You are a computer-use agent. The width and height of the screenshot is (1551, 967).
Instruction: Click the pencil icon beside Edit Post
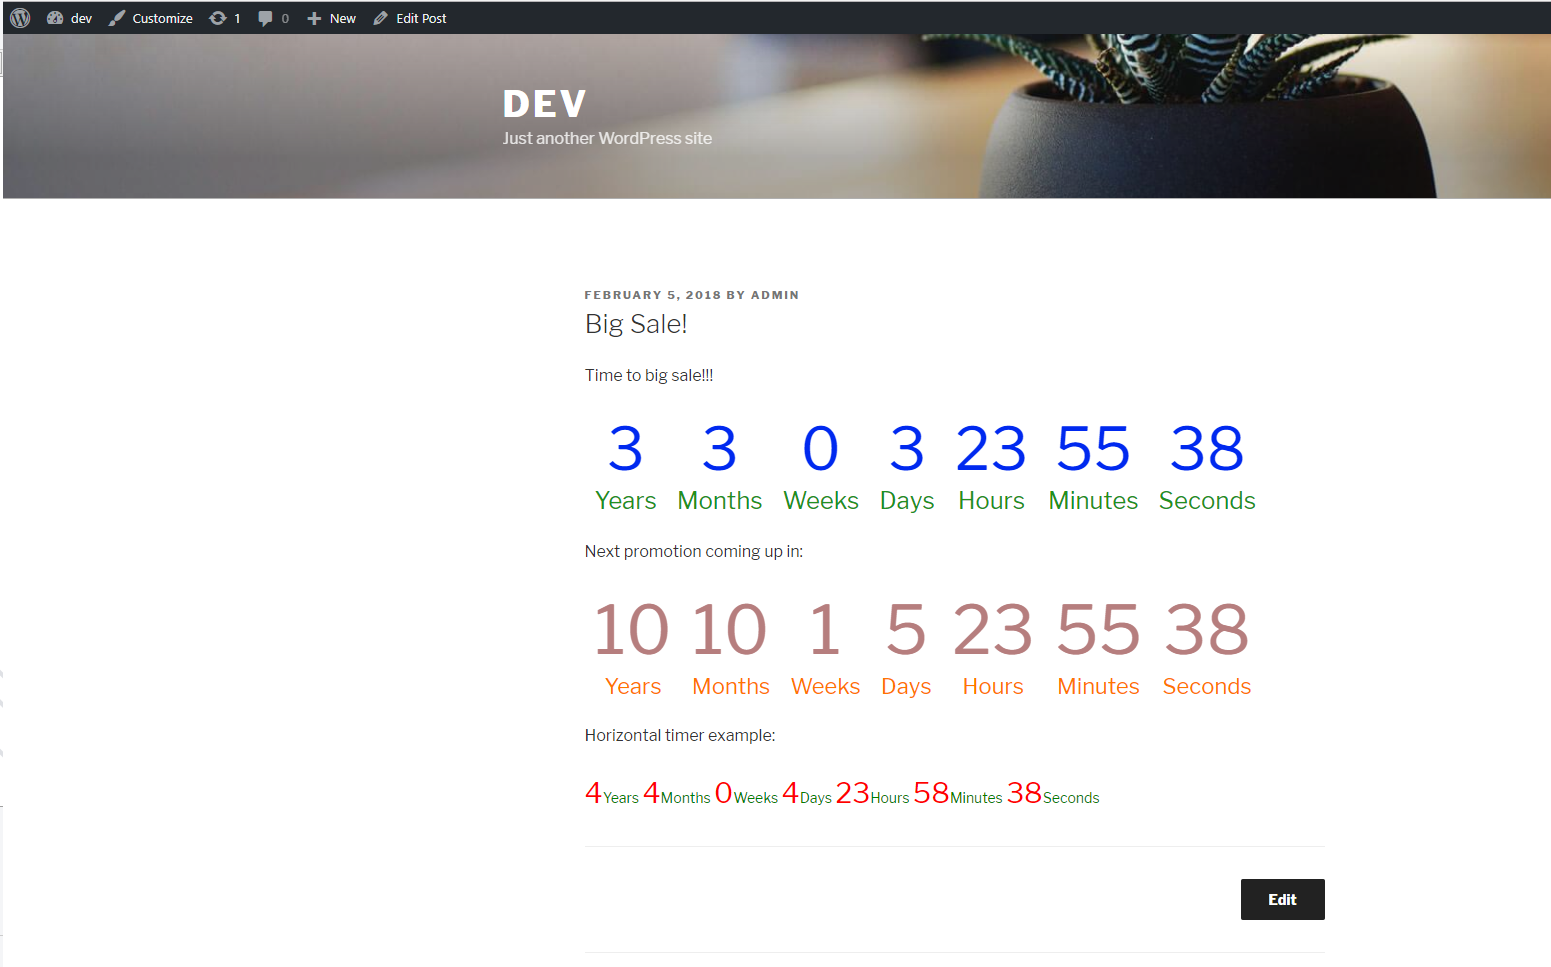pos(381,18)
